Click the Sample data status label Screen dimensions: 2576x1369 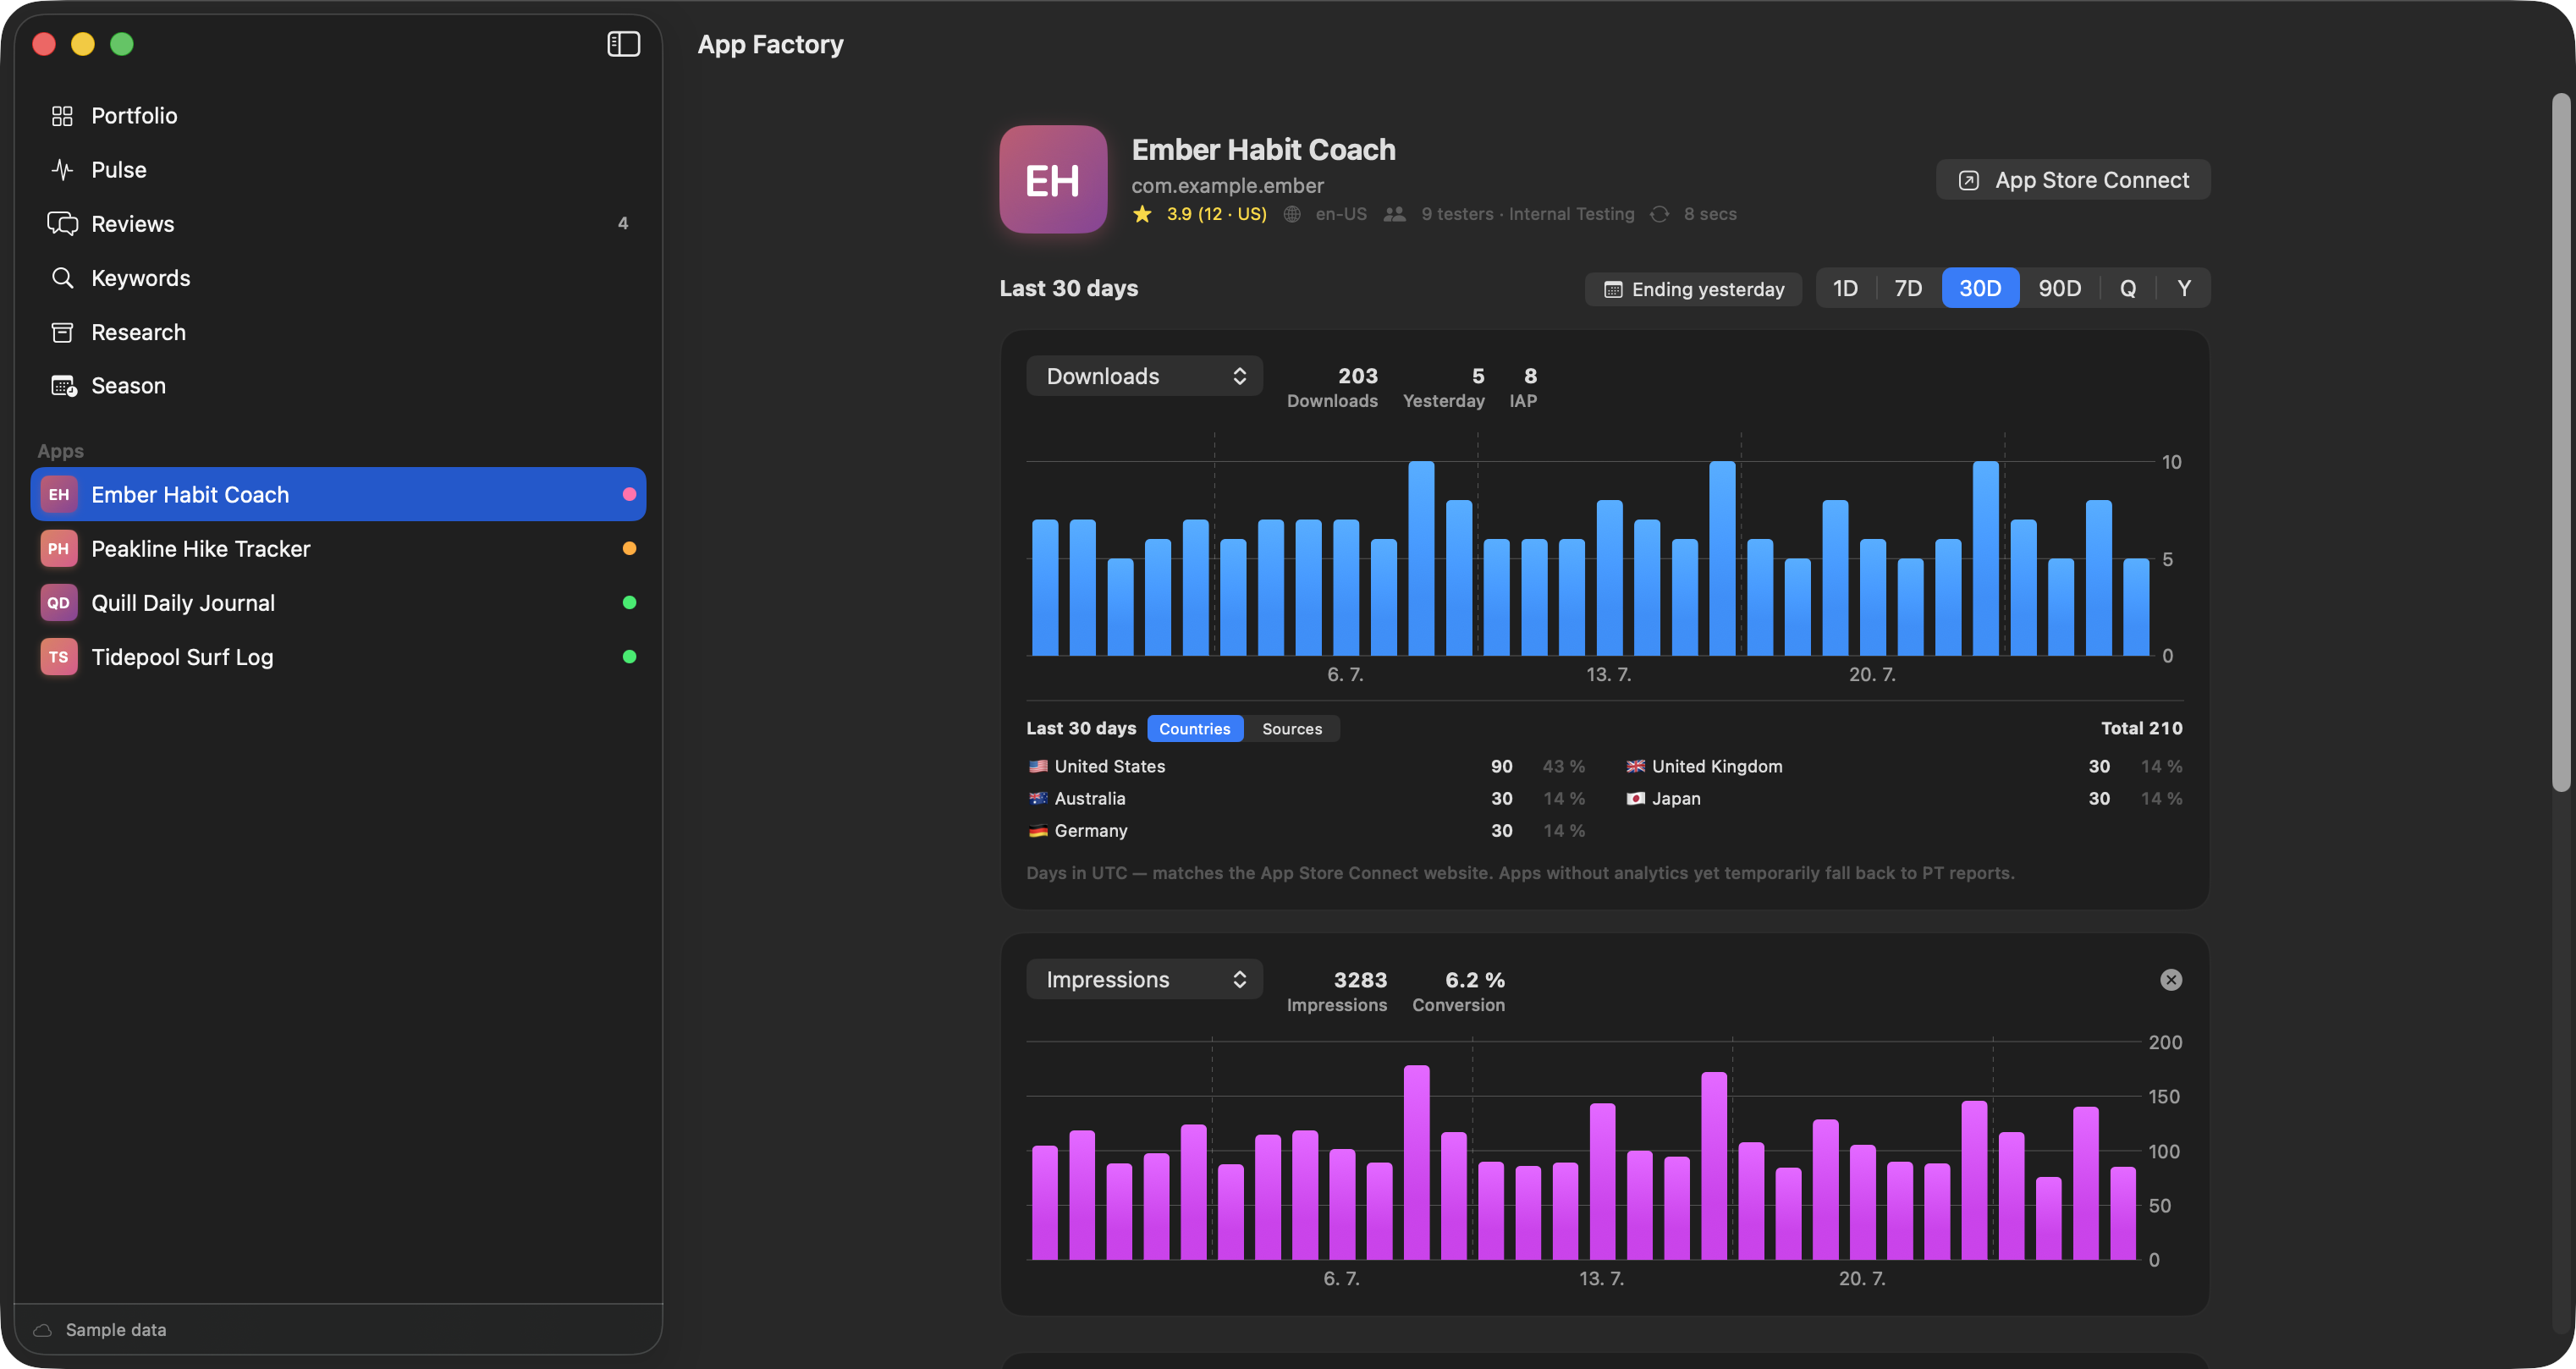116,1331
